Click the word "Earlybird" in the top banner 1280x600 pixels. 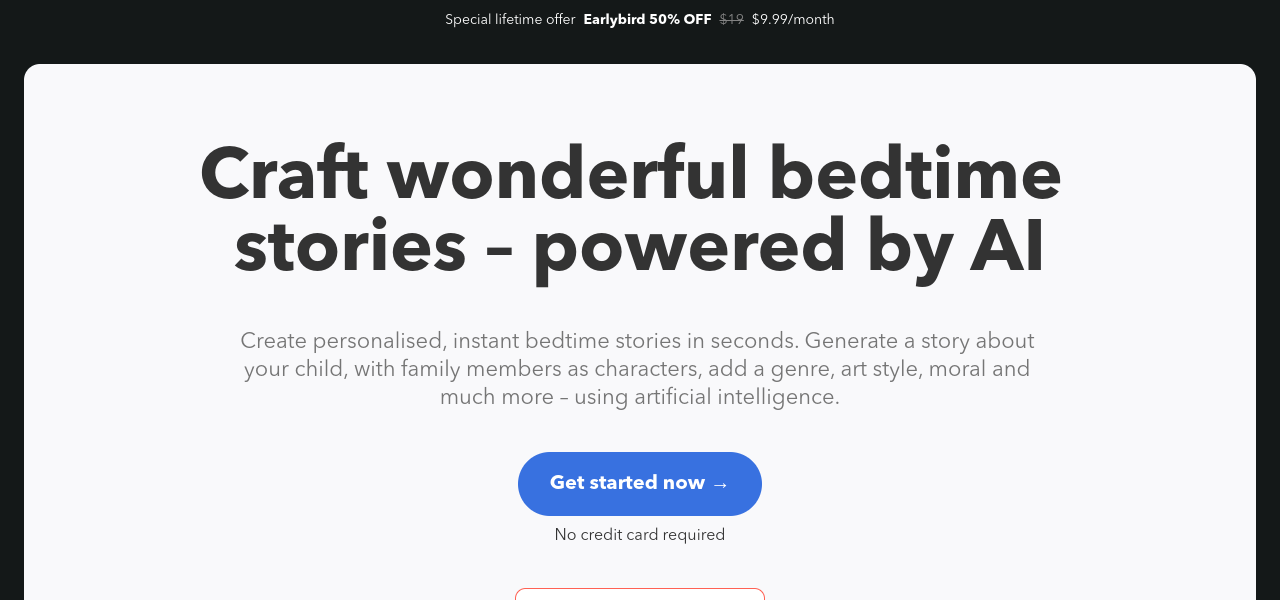pyautogui.click(x=614, y=19)
